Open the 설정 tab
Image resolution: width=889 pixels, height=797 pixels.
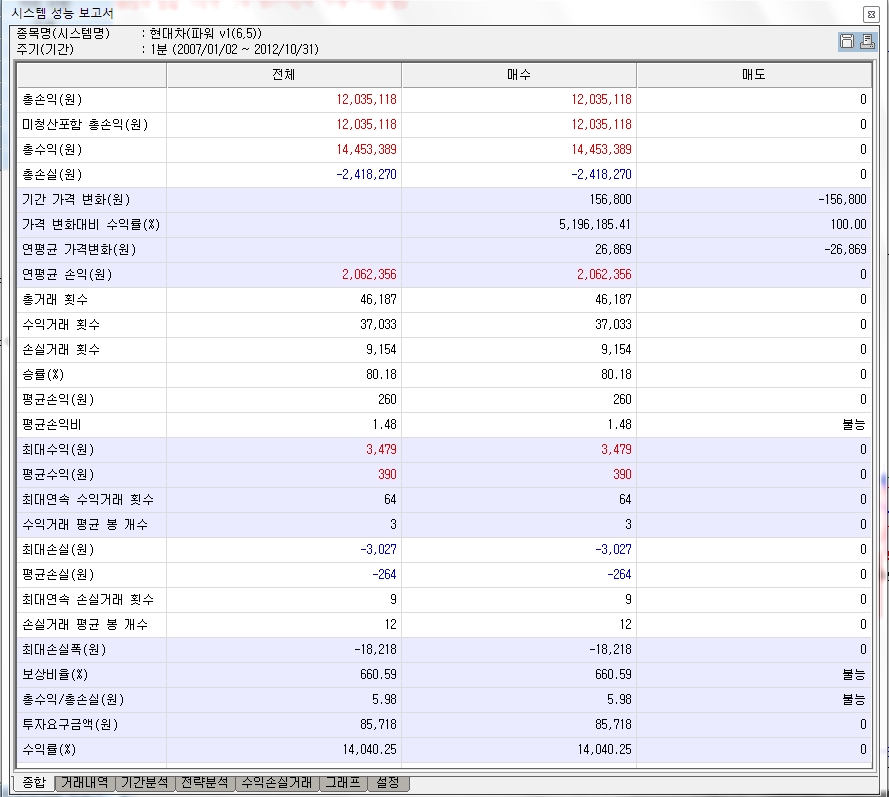[x=388, y=783]
